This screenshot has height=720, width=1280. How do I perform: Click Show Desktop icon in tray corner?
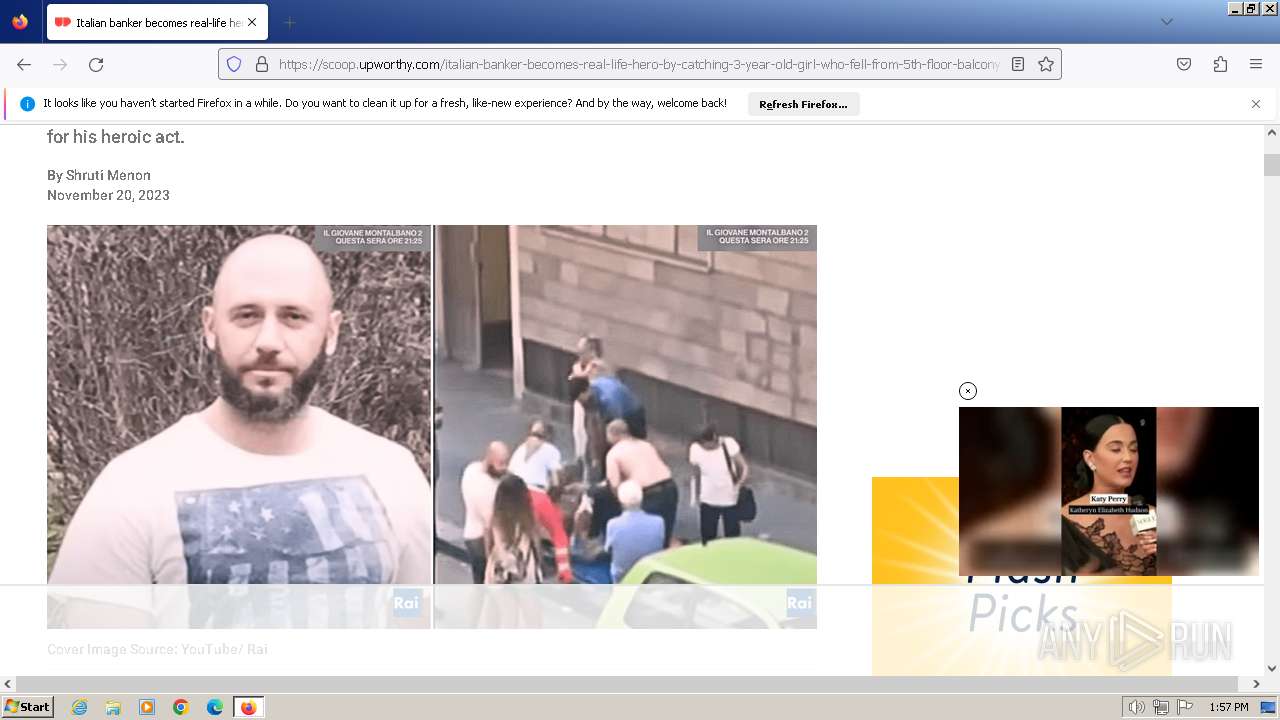(x=1269, y=707)
